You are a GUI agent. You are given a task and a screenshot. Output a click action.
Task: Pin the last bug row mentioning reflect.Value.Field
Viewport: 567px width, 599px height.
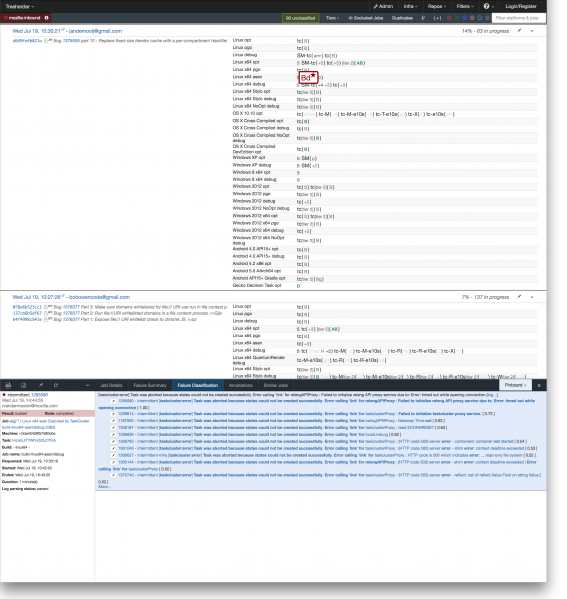pyautogui.click(x=113, y=475)
